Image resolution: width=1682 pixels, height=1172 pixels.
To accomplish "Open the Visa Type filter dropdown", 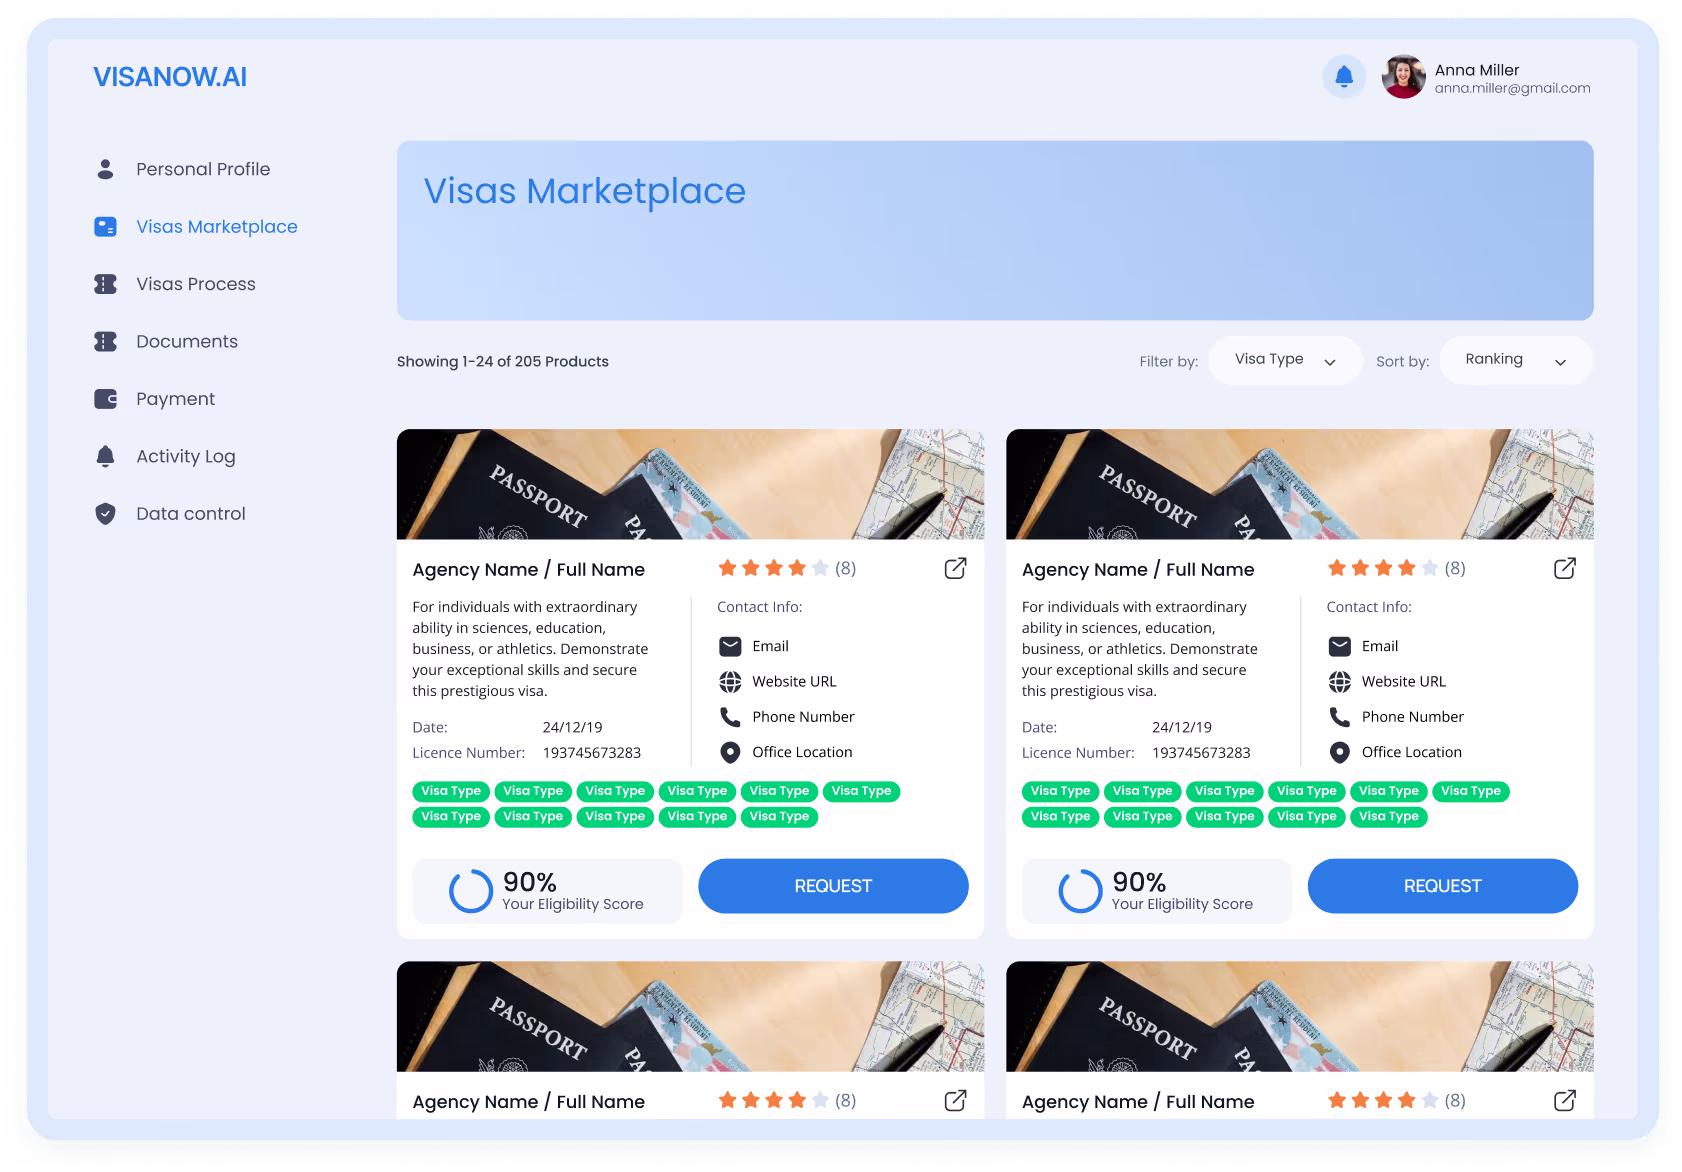I will point(1285,360).
